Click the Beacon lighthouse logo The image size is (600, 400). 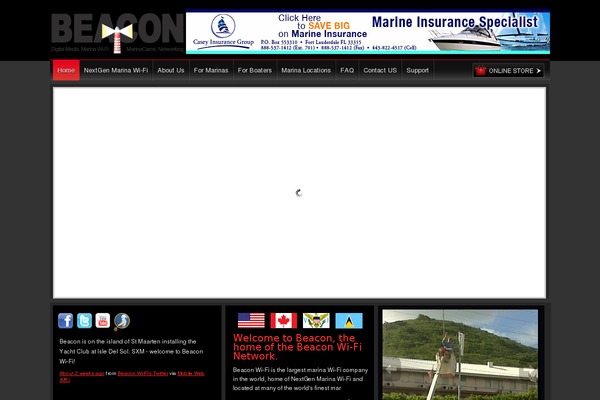point(117,33)
